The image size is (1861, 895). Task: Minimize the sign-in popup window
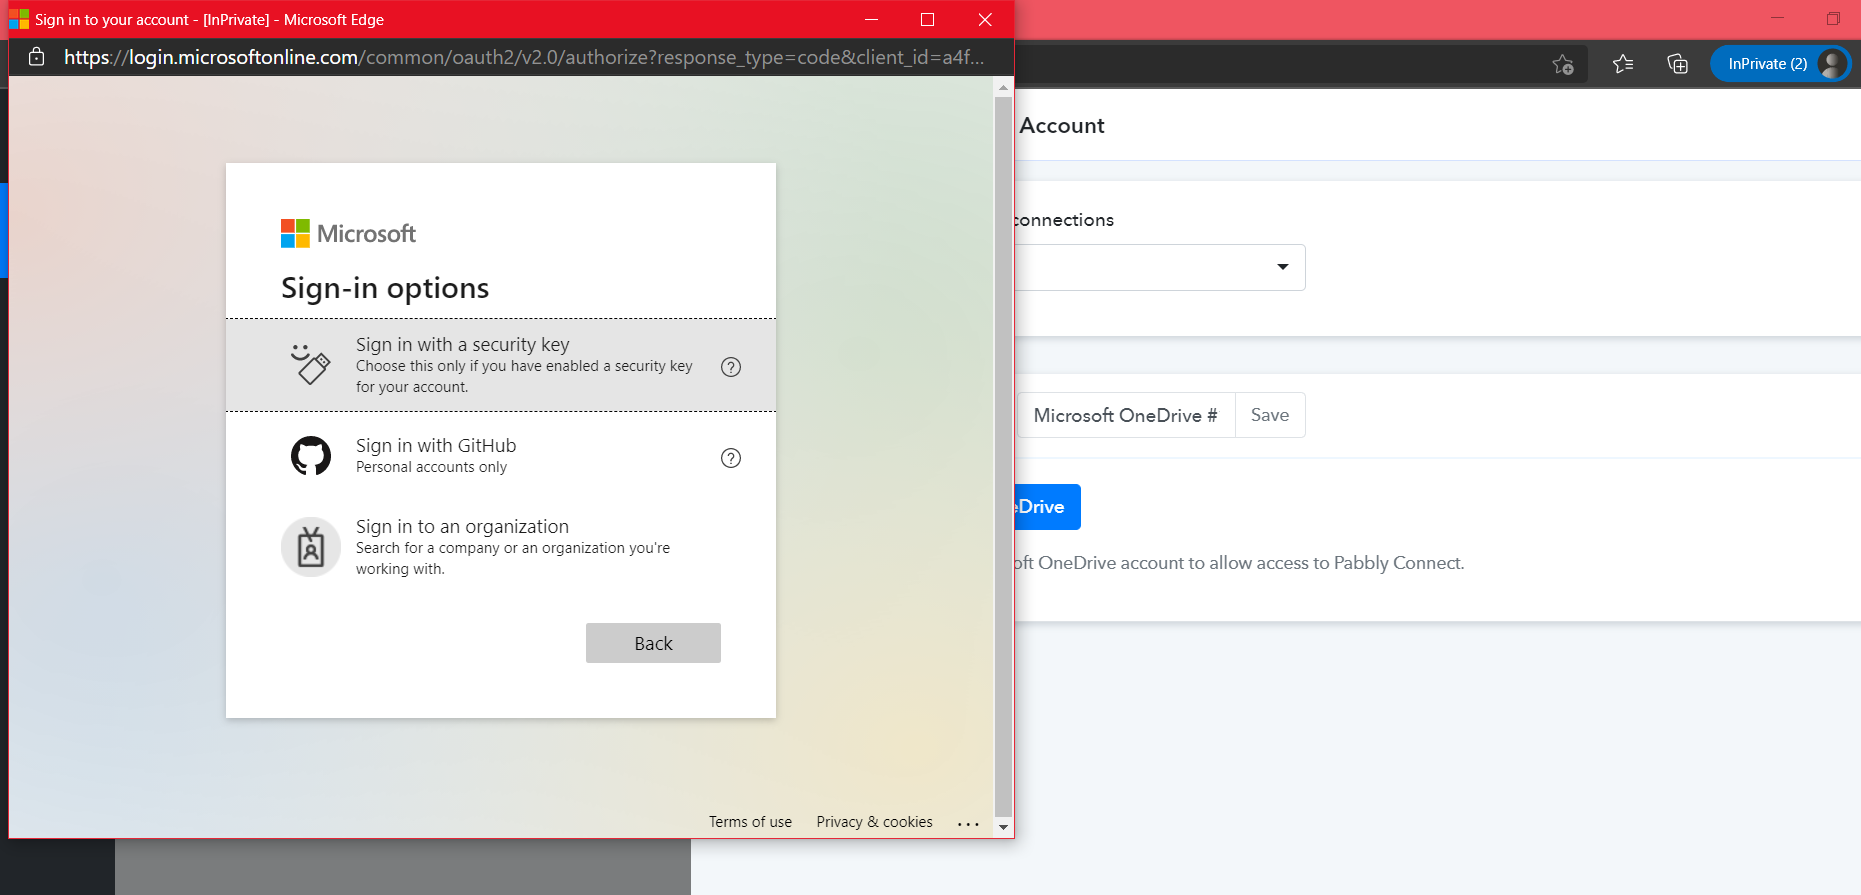[x=871, y=20]
